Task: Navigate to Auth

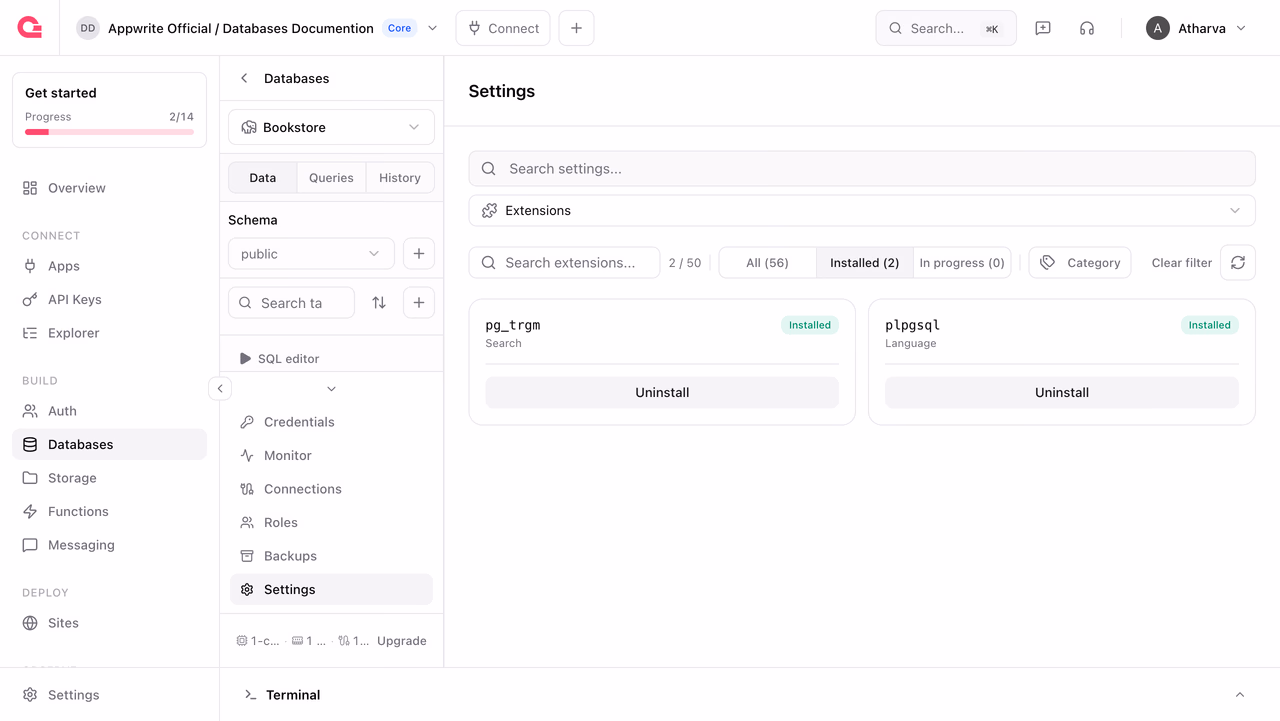Action: [109, 411]
